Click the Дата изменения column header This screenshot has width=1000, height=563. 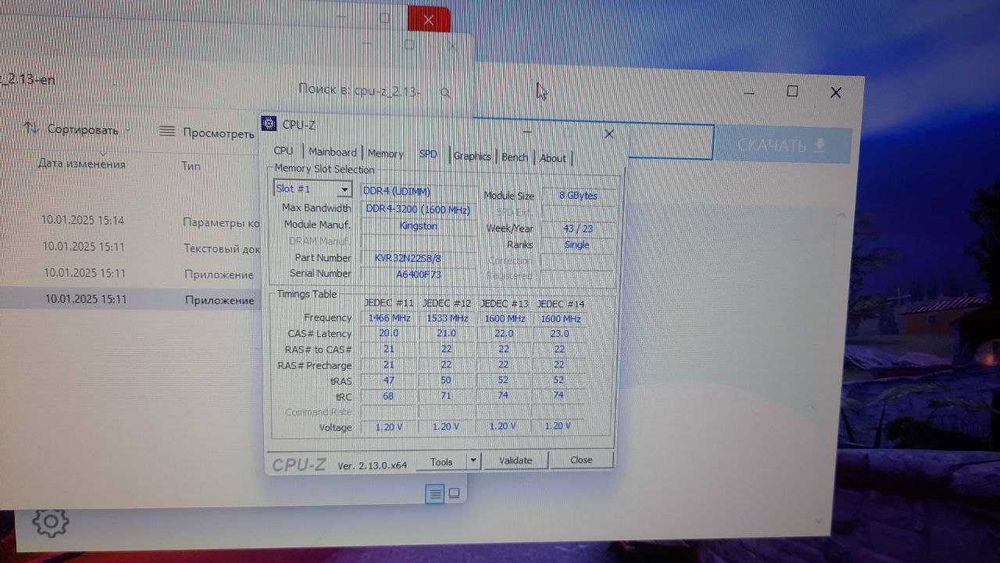(x=82, y=163)
